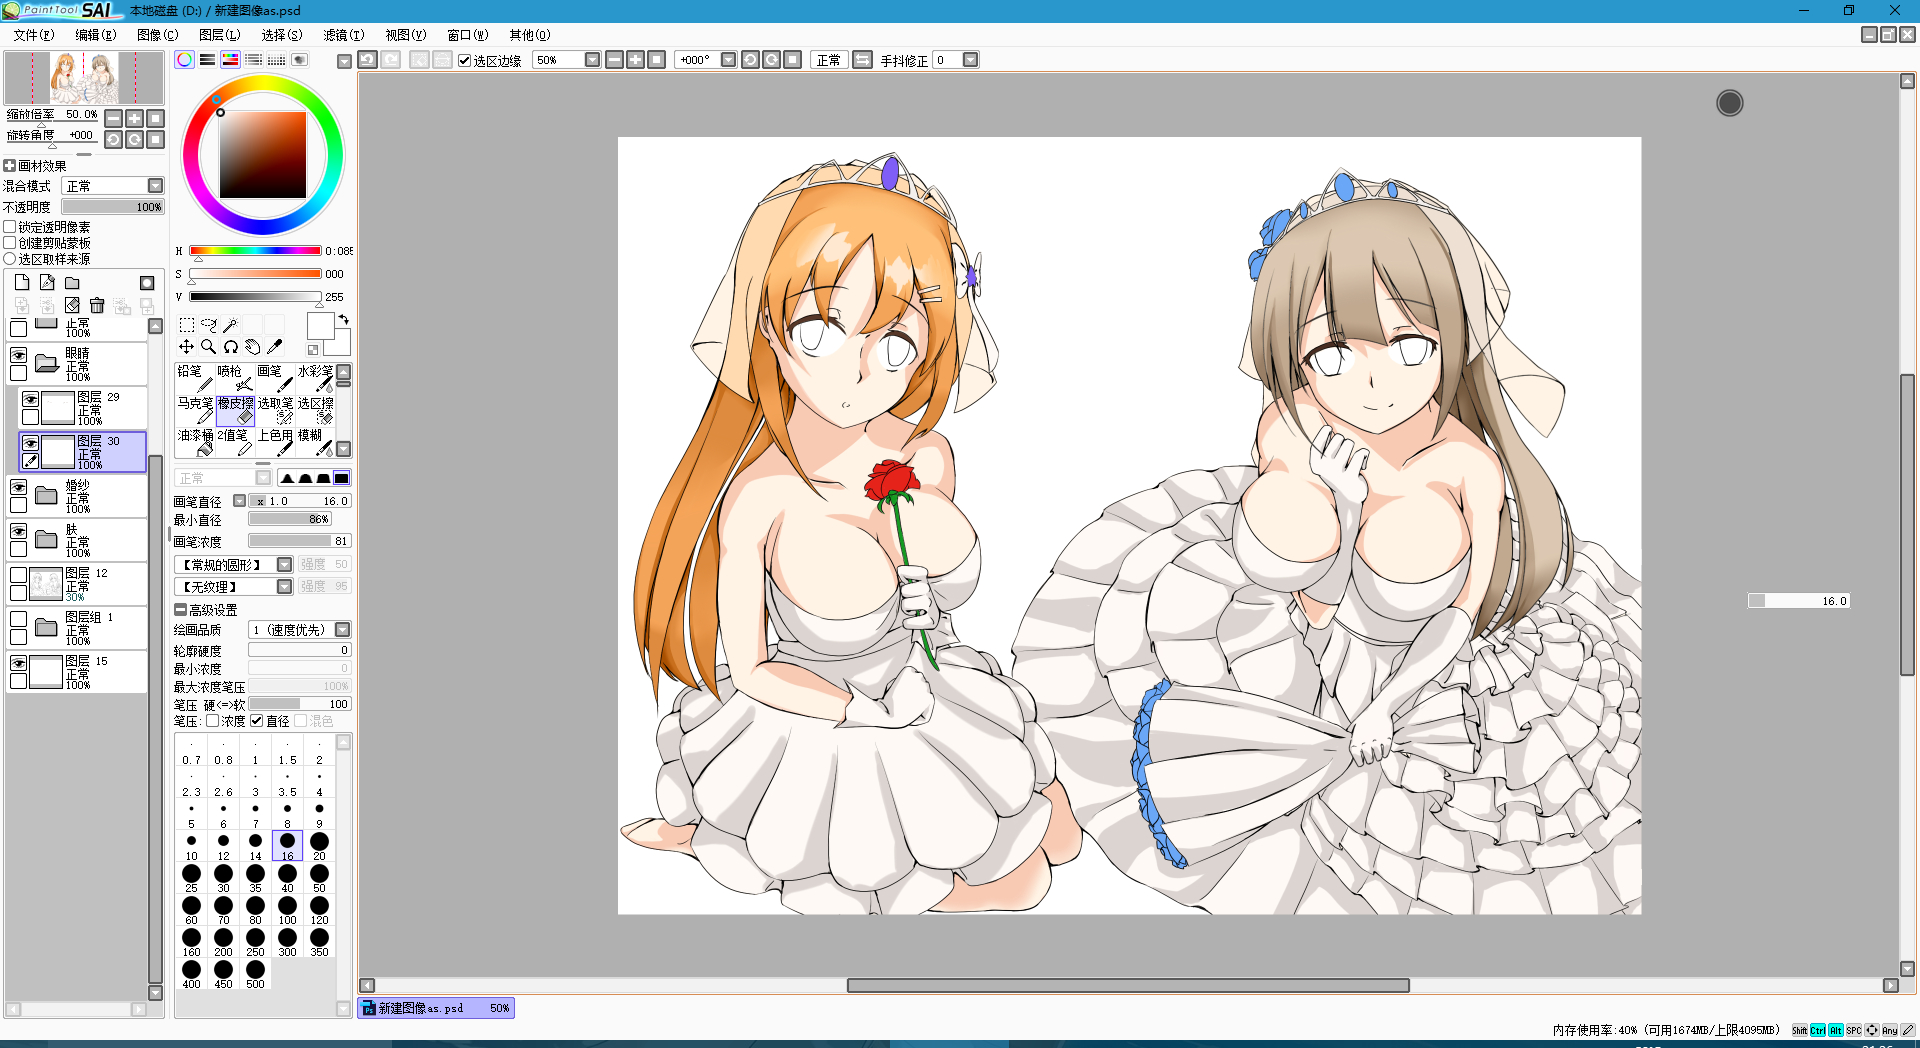The image size is (1920, 1048).
Task: Open 【无纹理】 texture dropdown
Action: pyautogui.click(x=285, y=587)
